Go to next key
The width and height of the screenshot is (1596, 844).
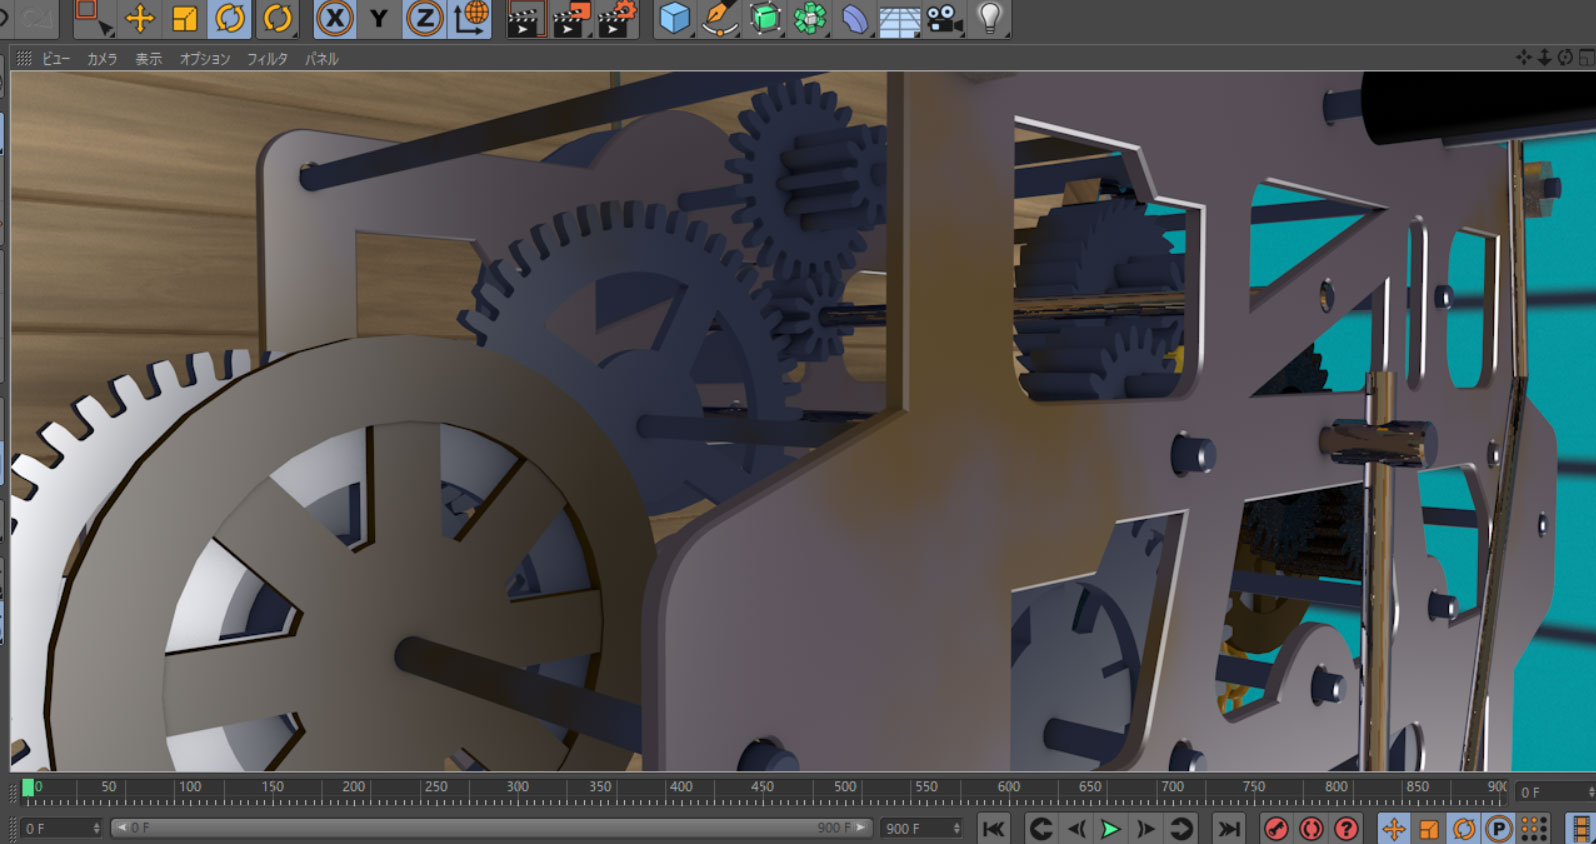1181,829
